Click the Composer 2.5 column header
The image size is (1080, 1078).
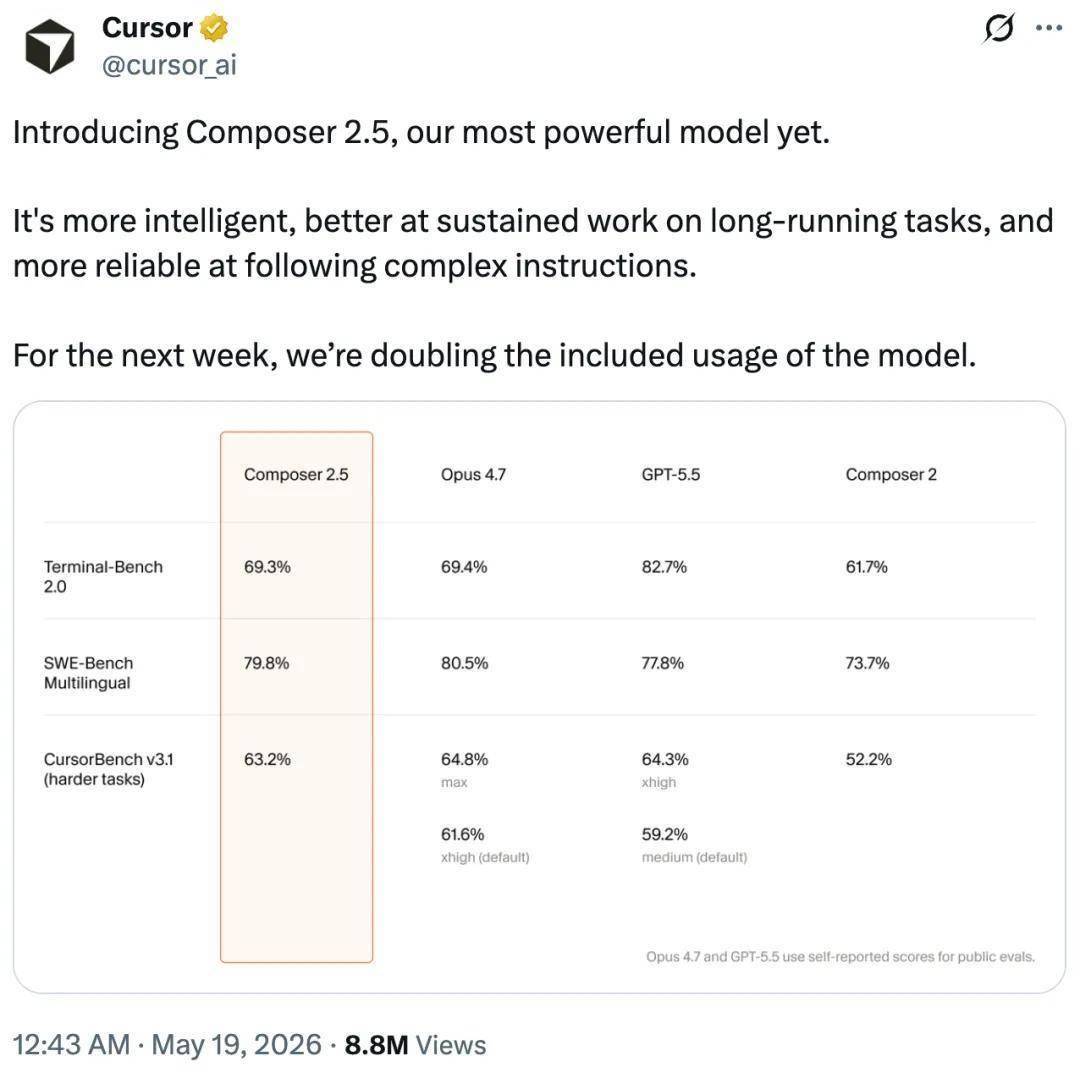point(296,475)
